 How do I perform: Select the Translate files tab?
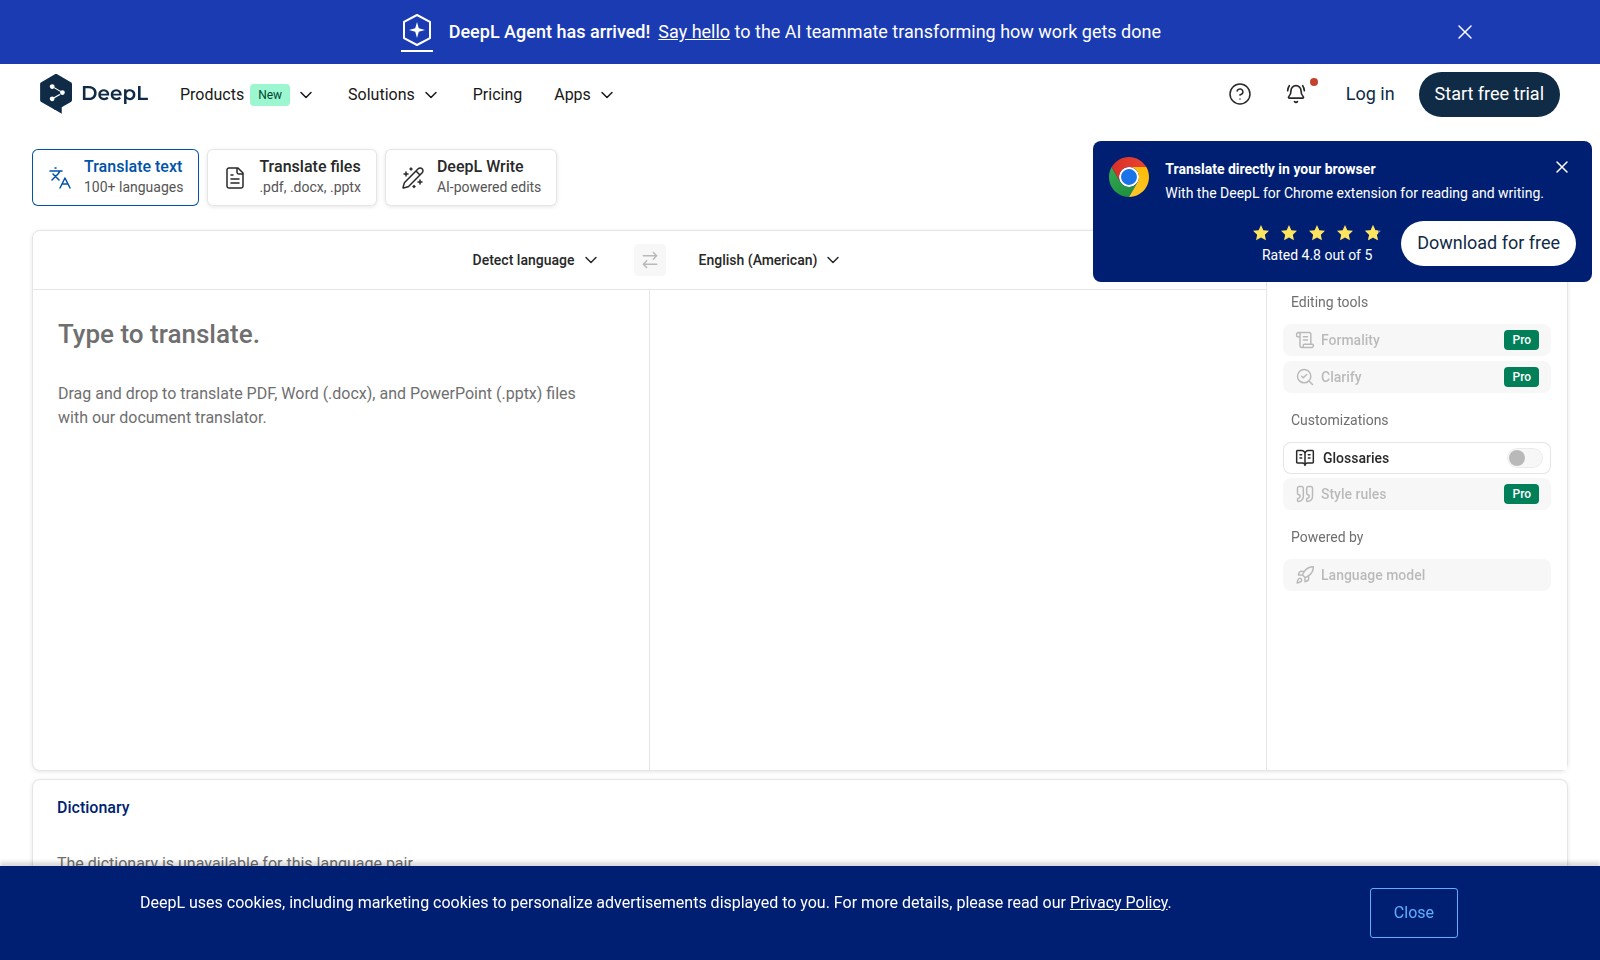pyautogui.click(x=292, y=177)
